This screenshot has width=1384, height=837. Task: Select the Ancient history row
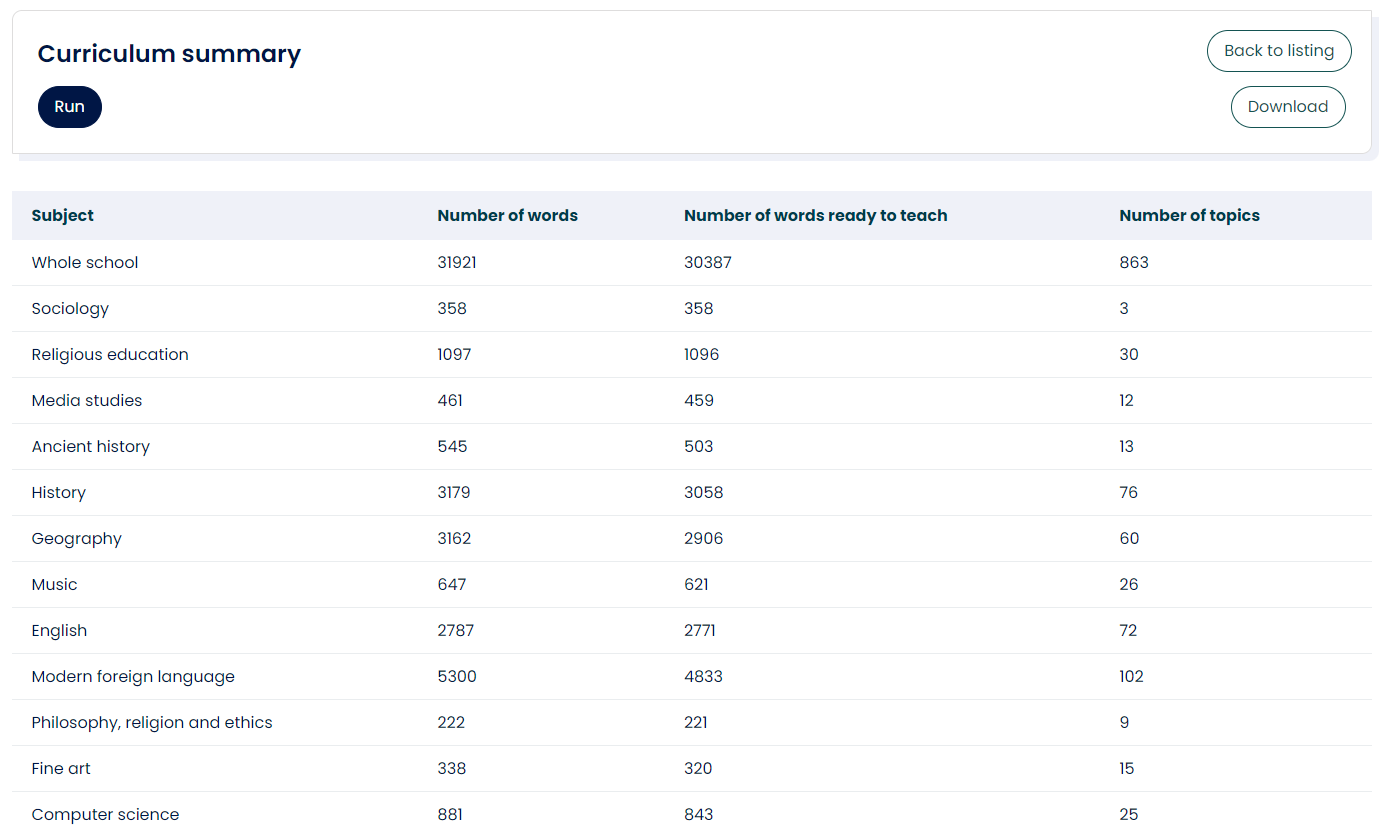coord(91,447)
